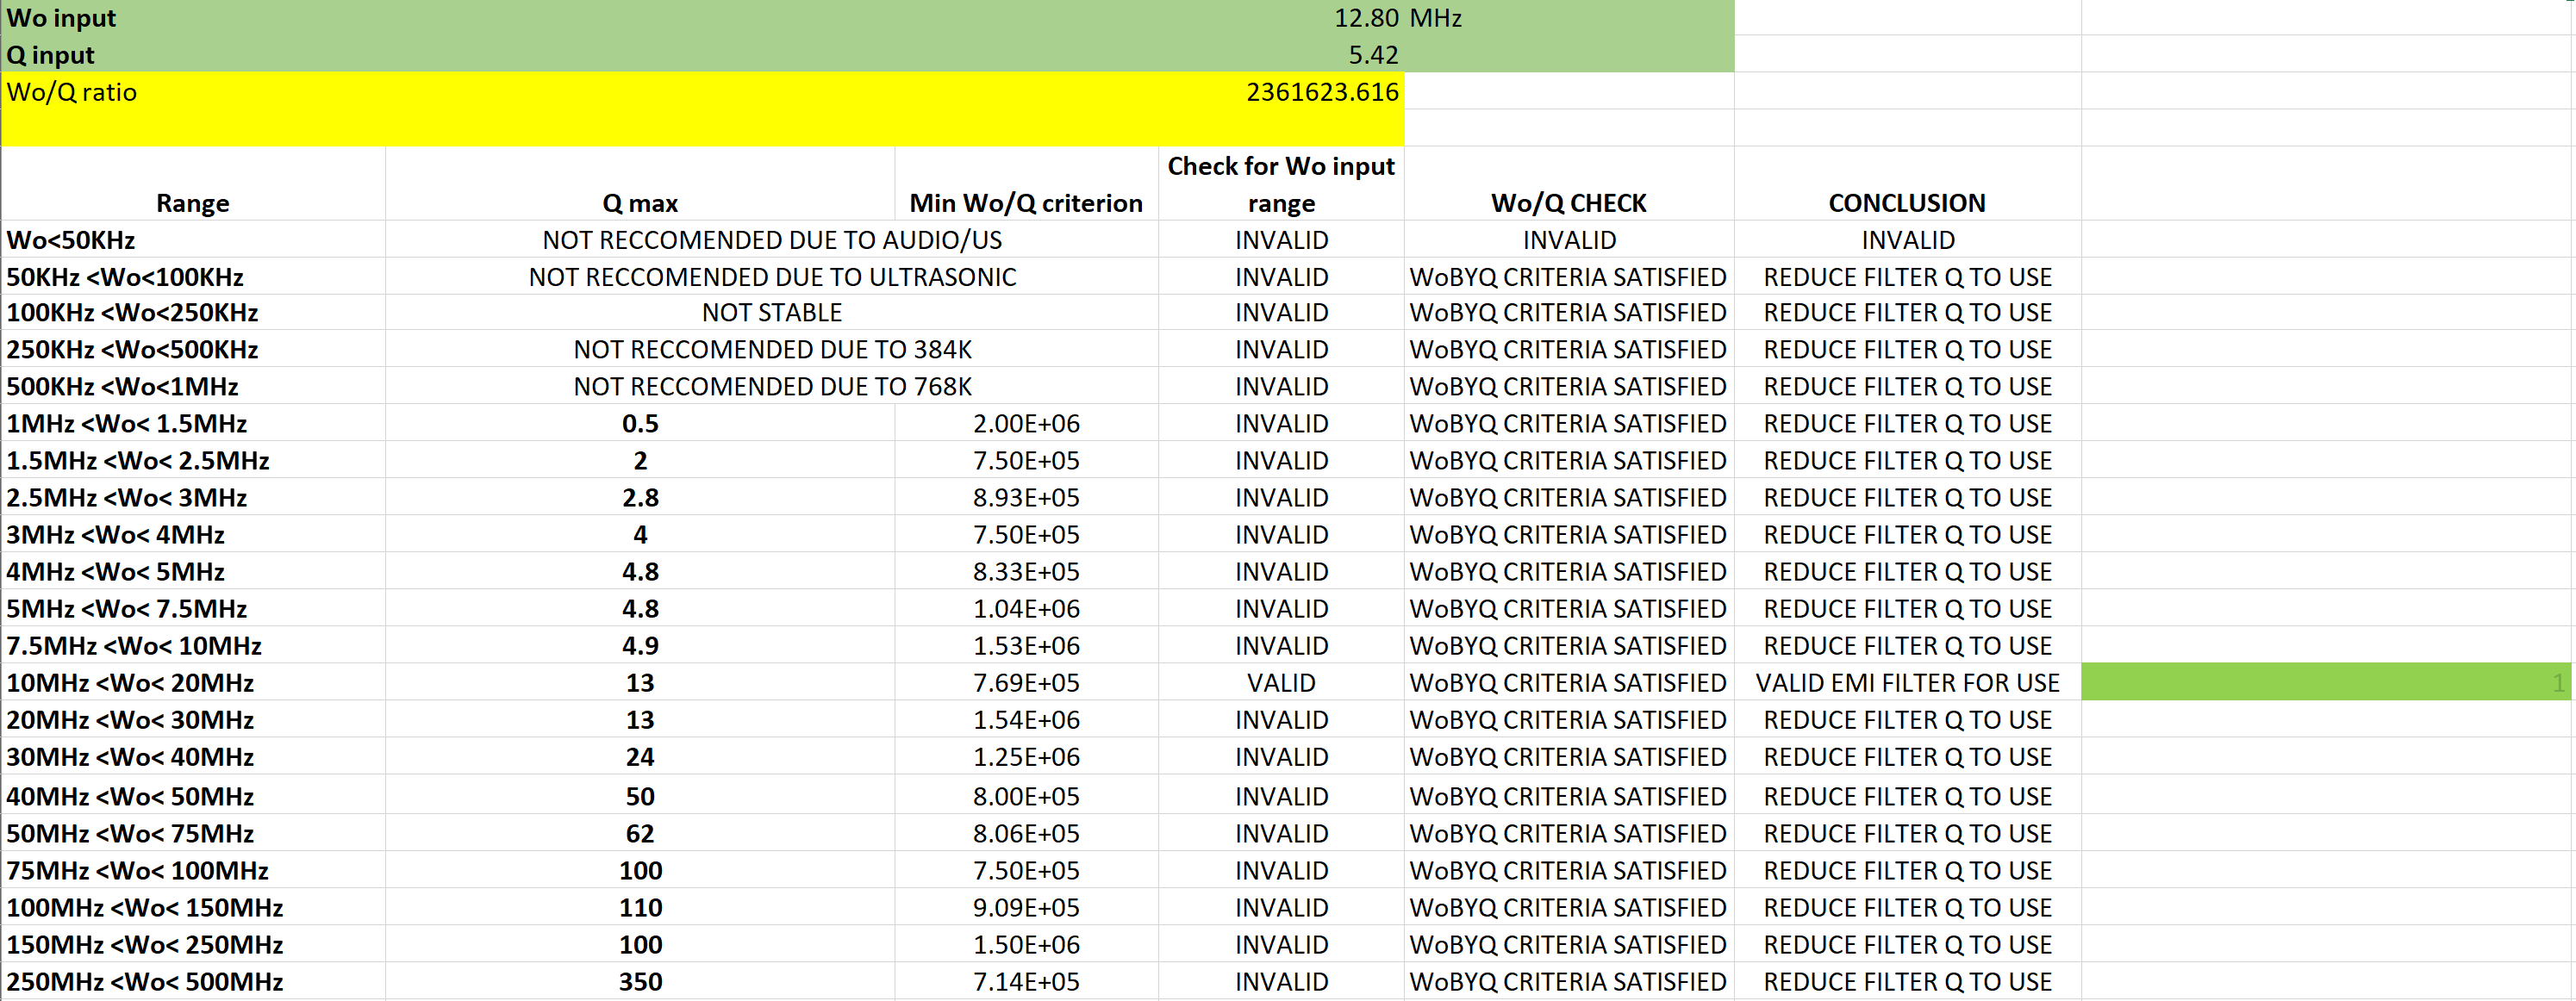Select the Q input value 5.42 cell
The height and width of the screenshot is (1001, 2576).
(x=1281, y=54)
